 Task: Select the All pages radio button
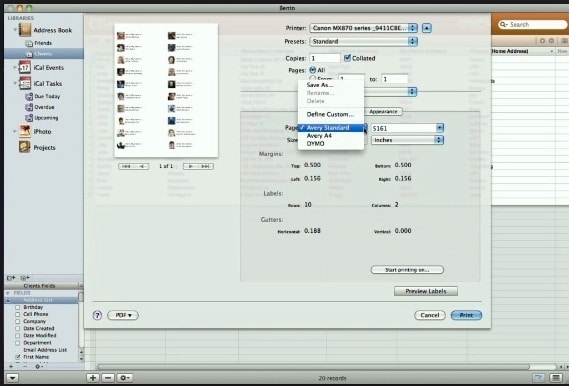313,70
